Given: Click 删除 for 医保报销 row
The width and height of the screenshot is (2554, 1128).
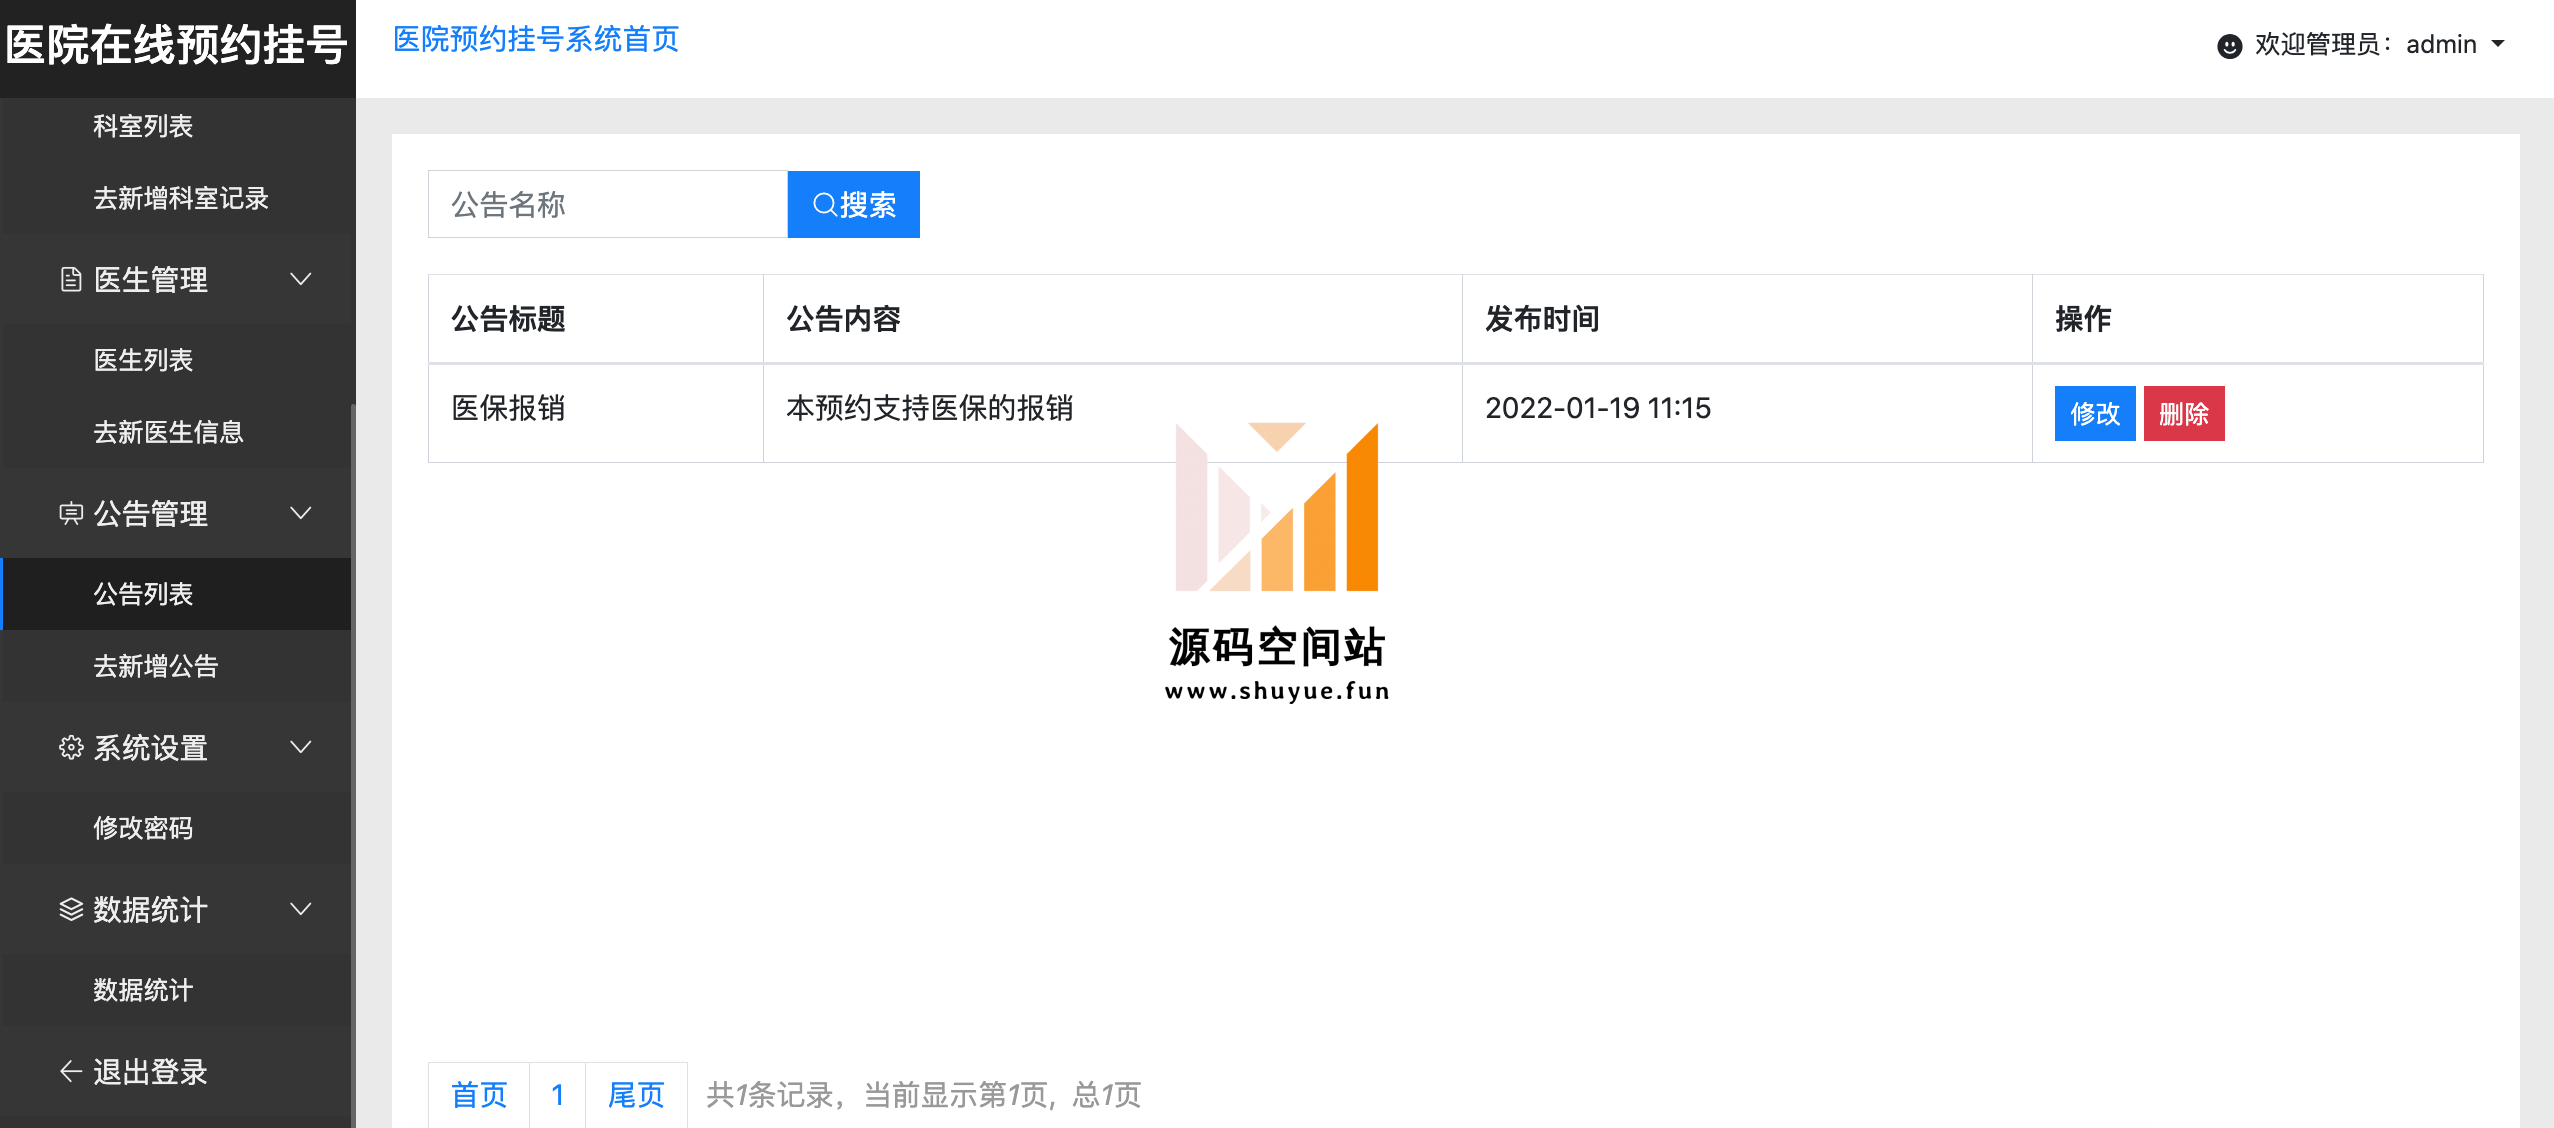Looking at the screenshot, I should pyautogui.click(x=2184, y=413).
